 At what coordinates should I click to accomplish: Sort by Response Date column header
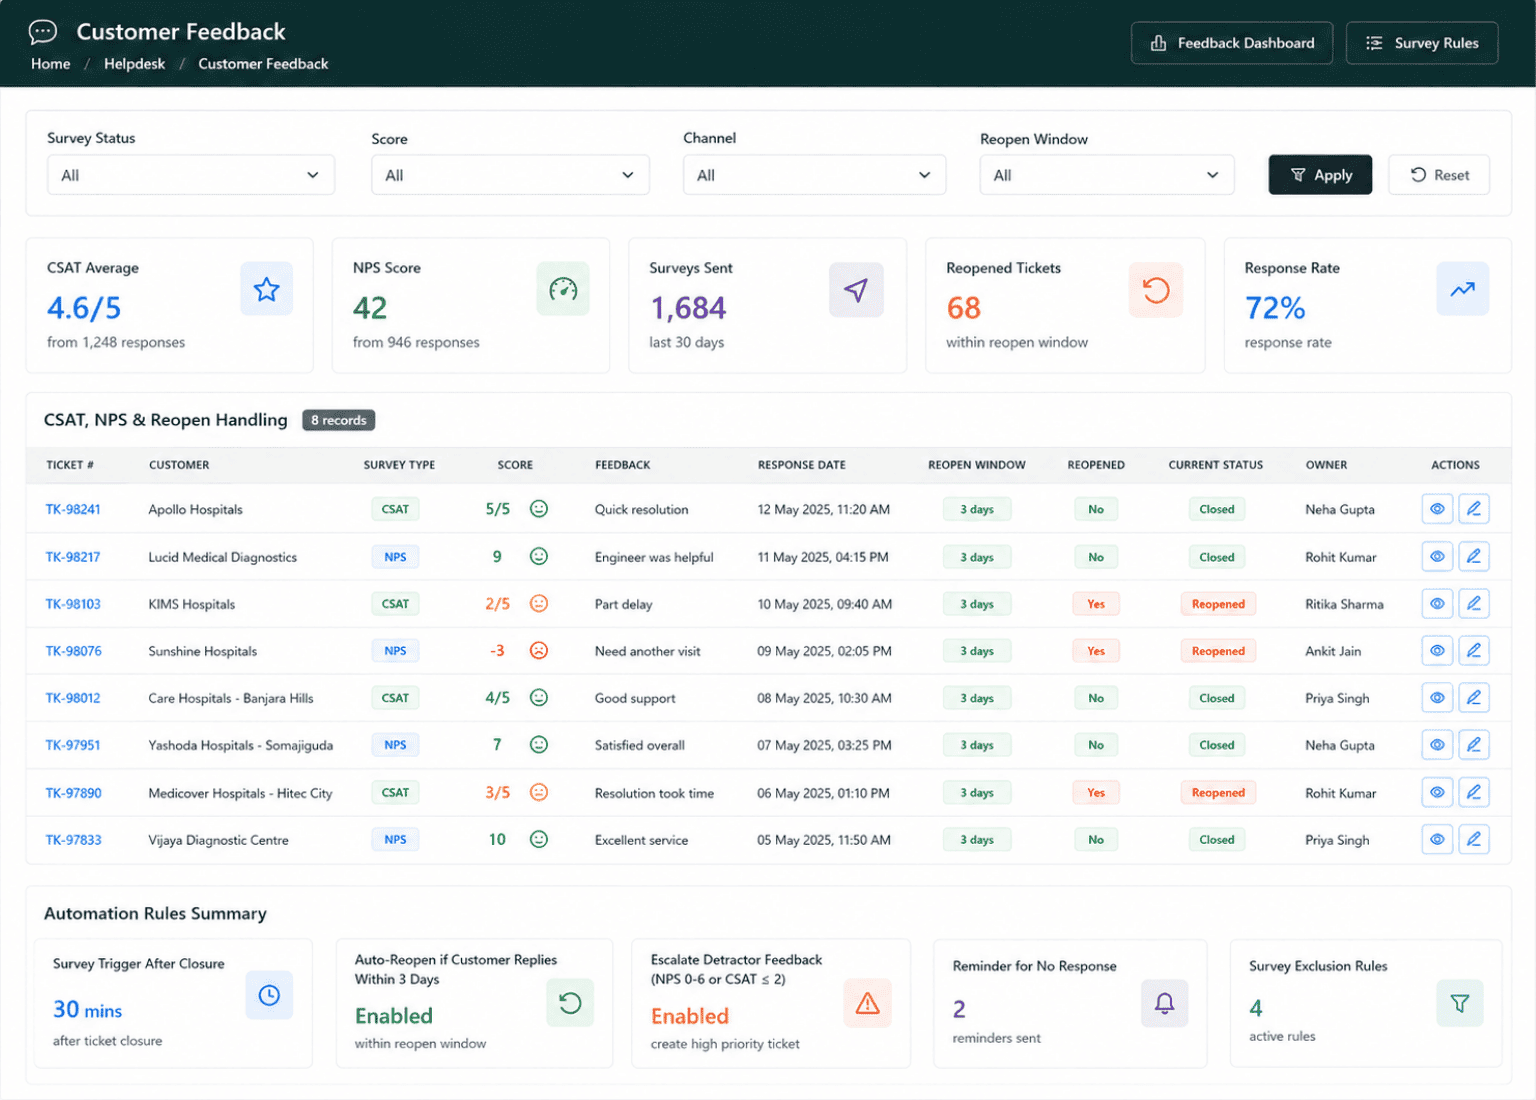[802, 465]
